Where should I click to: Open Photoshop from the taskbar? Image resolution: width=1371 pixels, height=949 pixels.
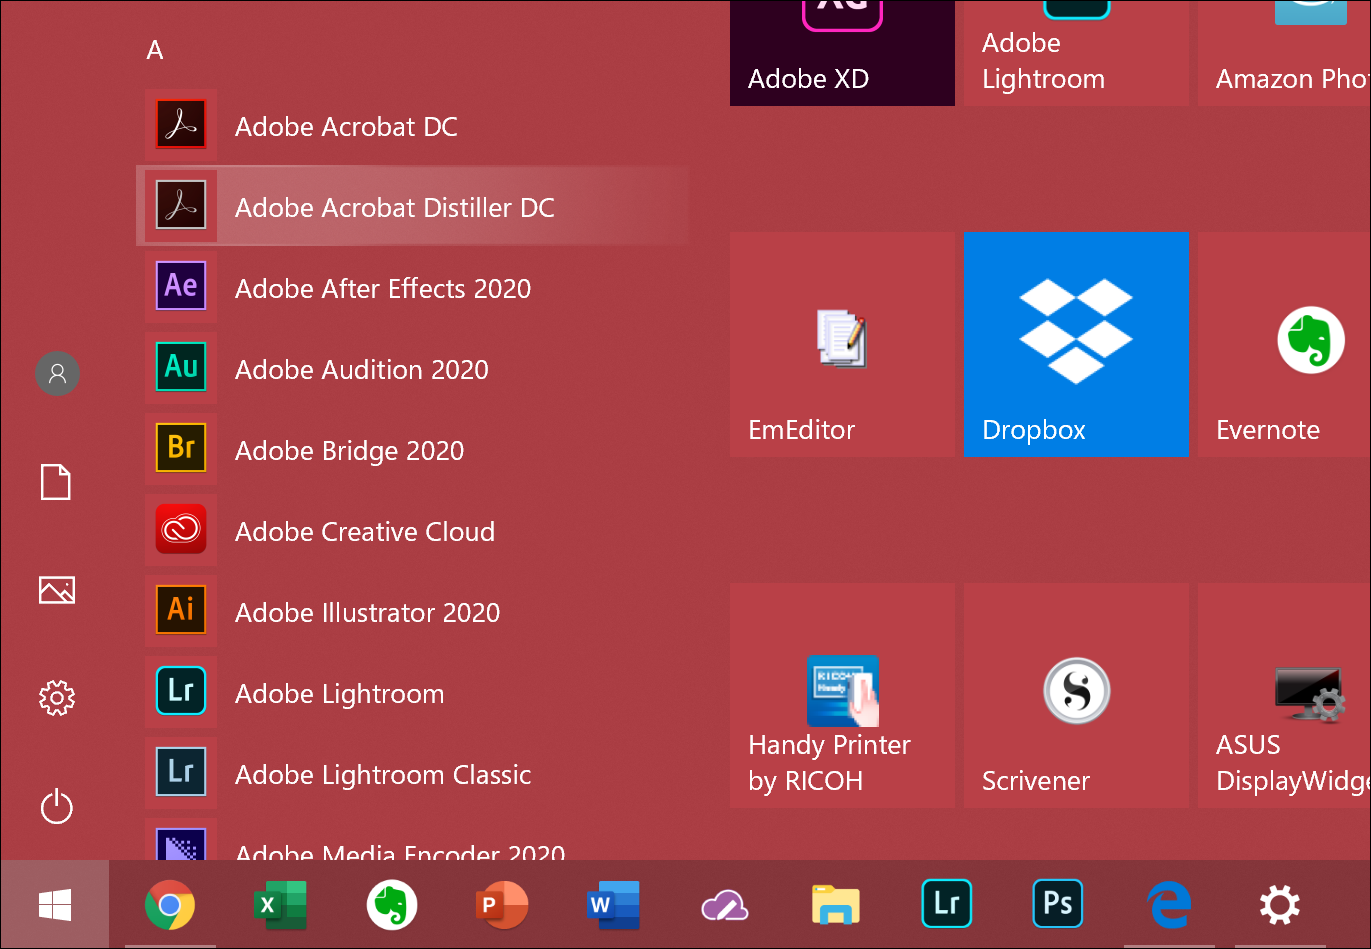coord(1057,905)
